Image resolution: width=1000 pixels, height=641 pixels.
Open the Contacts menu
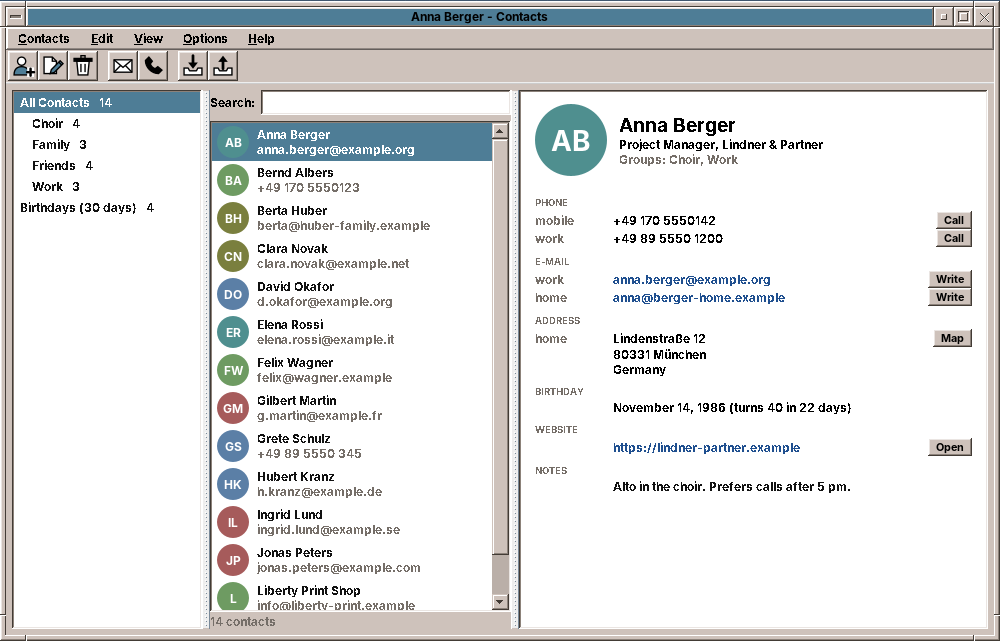(x=43, y=39)
